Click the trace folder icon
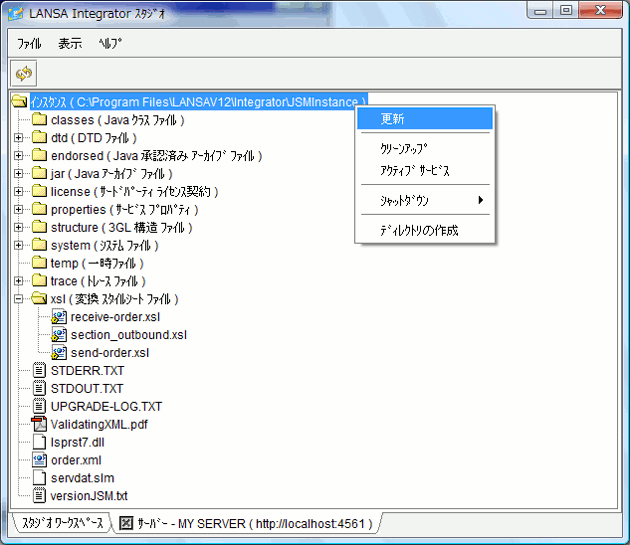 pos(39,281)
